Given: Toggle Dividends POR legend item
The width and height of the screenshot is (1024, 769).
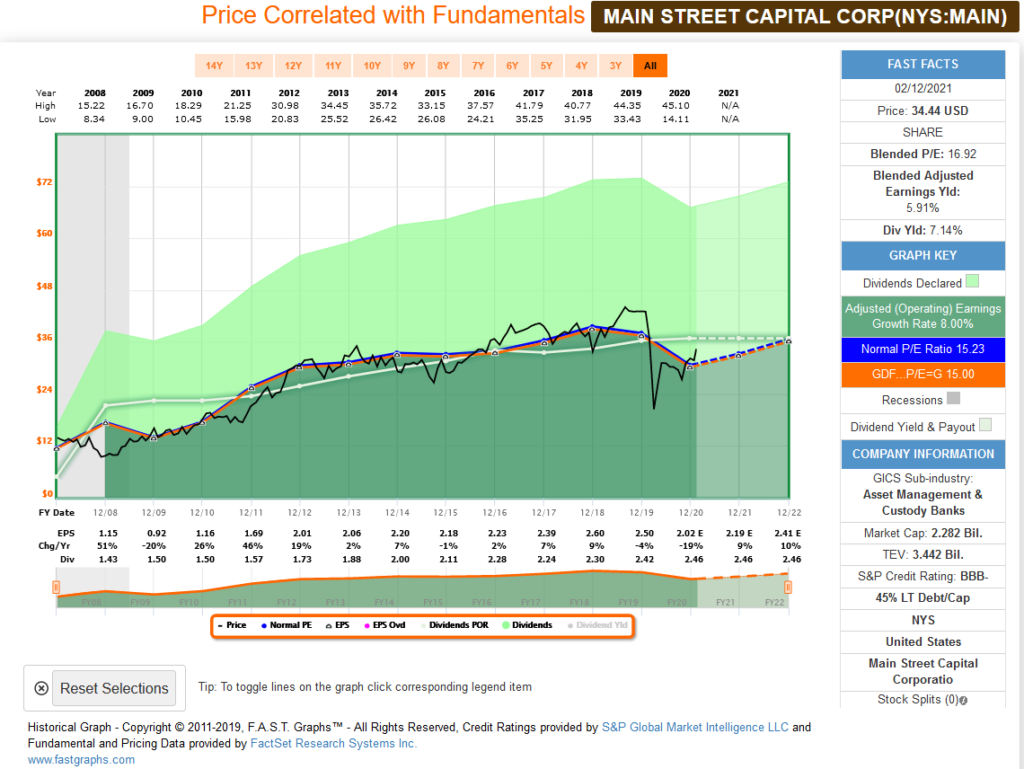Looking at the screenshot, I should coord(455,625).
